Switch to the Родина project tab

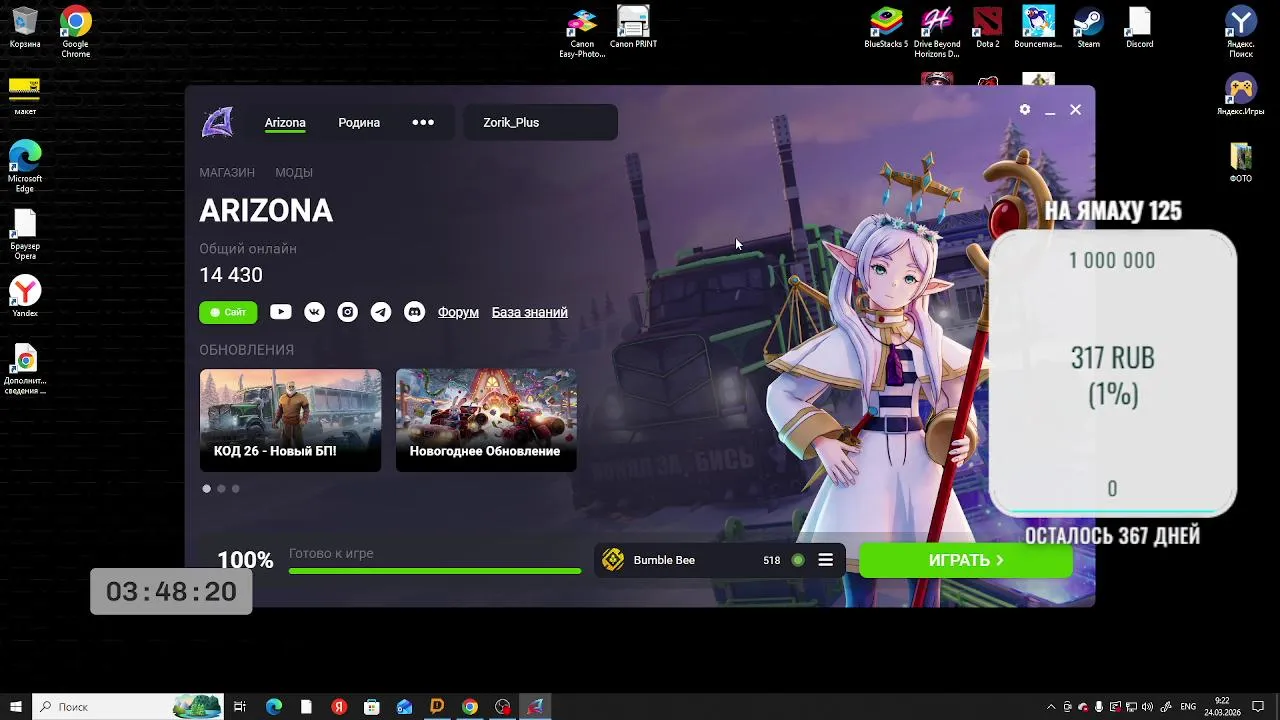coord(359,123)
